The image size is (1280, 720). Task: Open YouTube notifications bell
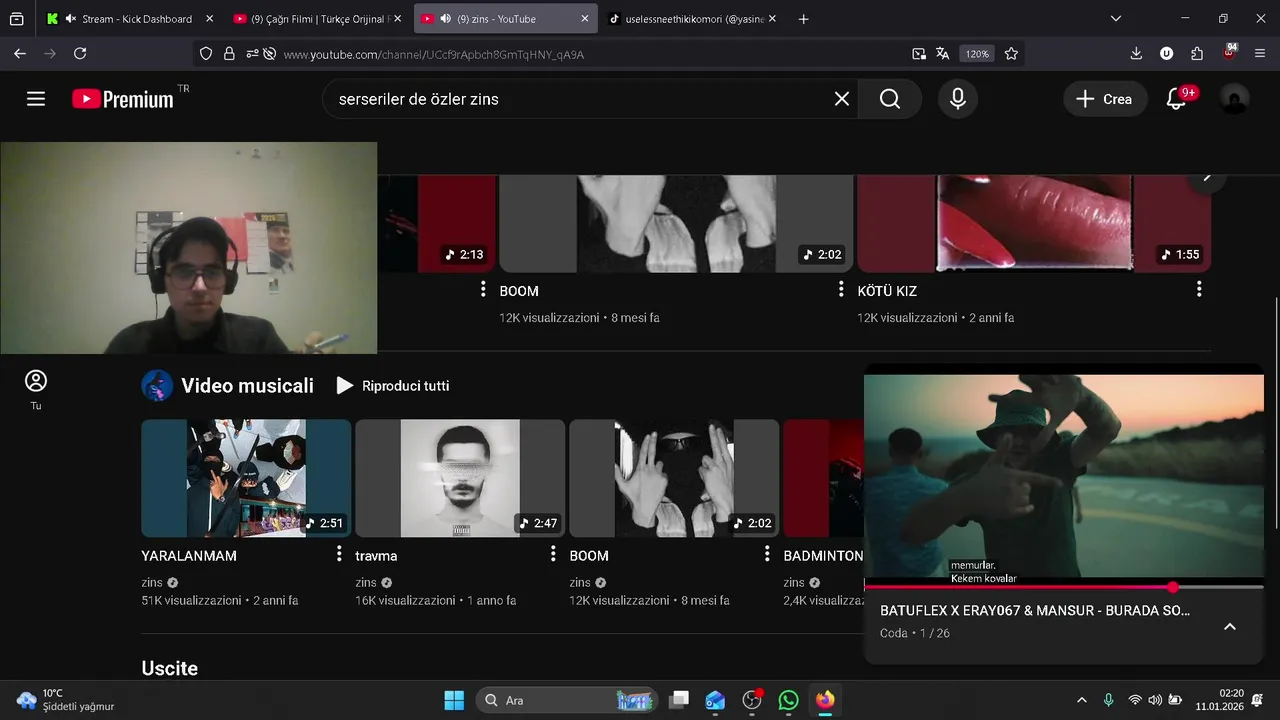point(1177,99)
